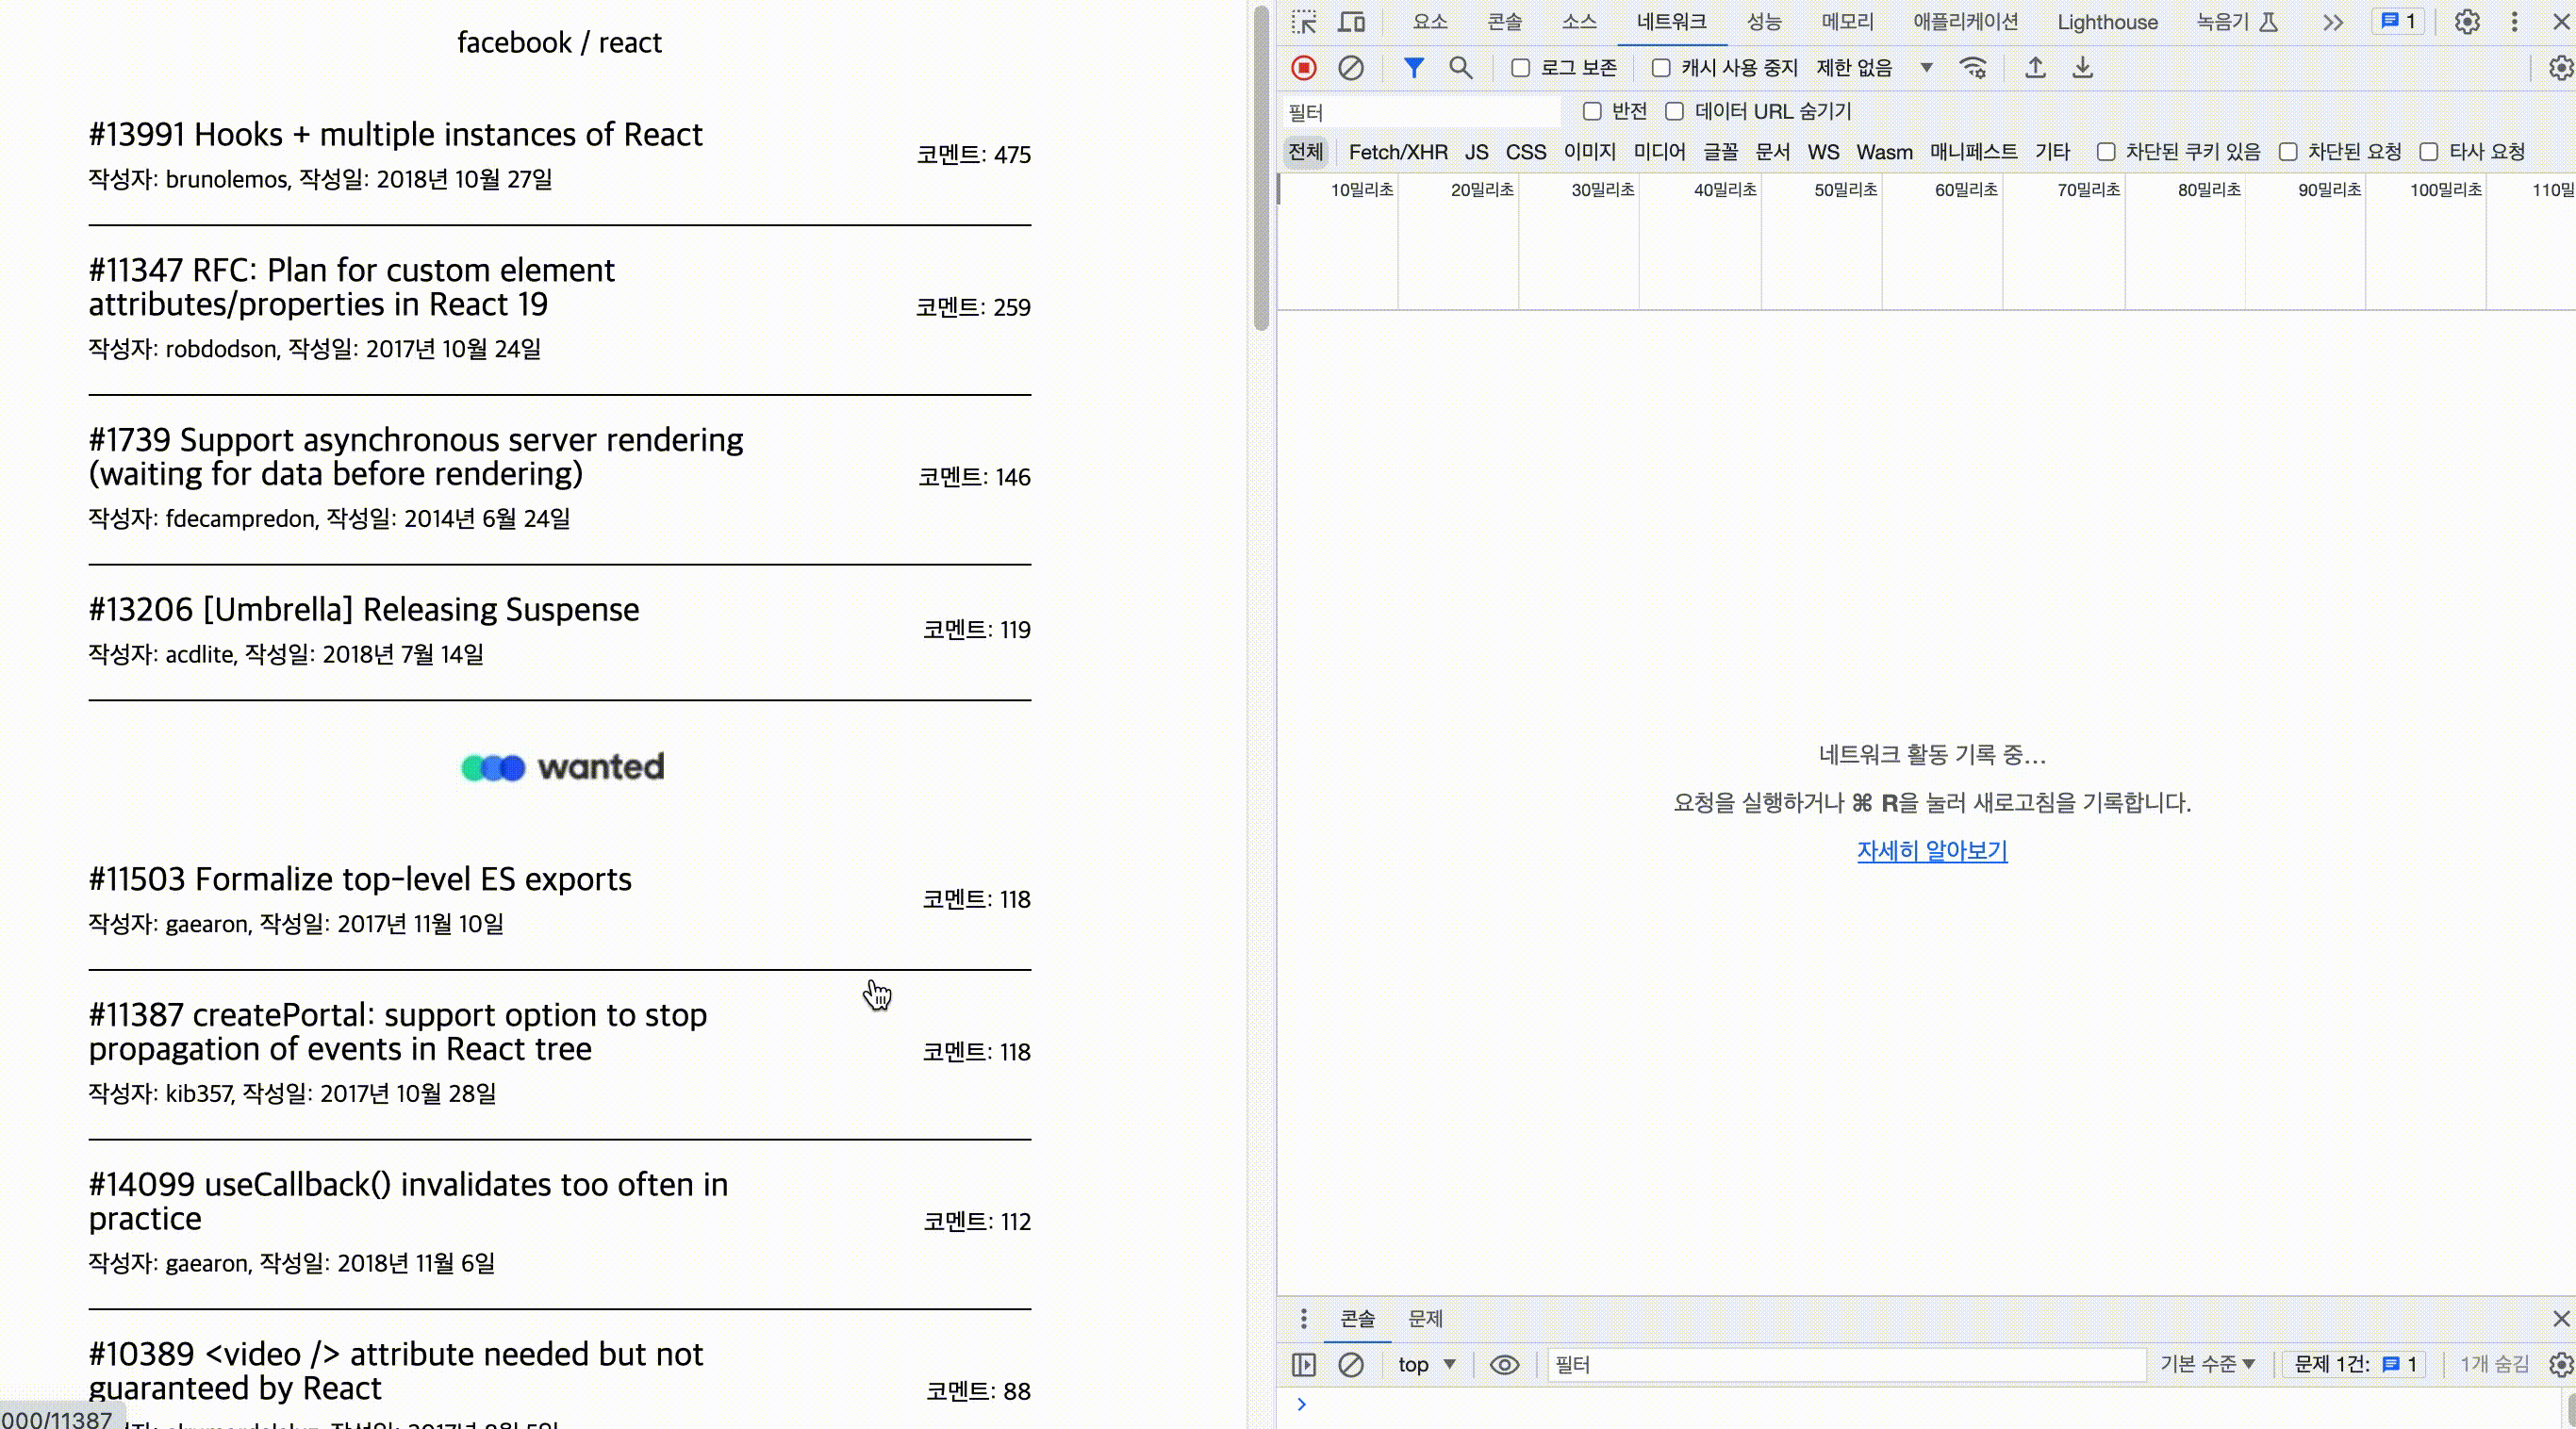Enable the 로그 보존 checkbox
This screenshot has width=2576, height=1429.
tap(1520, 68)
